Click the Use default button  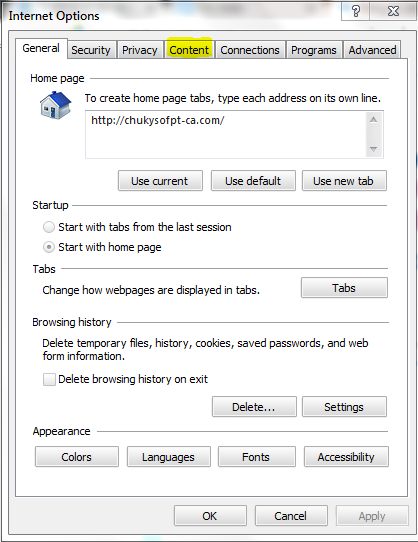[x=253, y=181]
